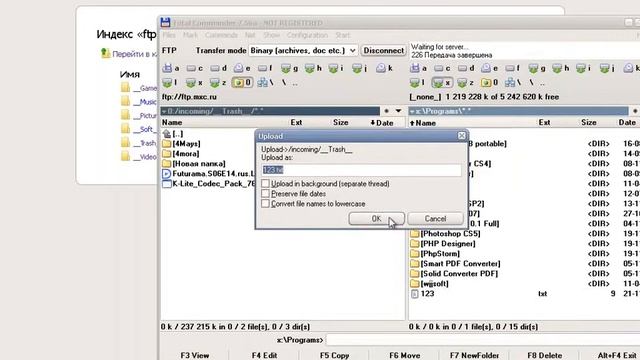Switch right panel to network drive g

tap(537, 68)
